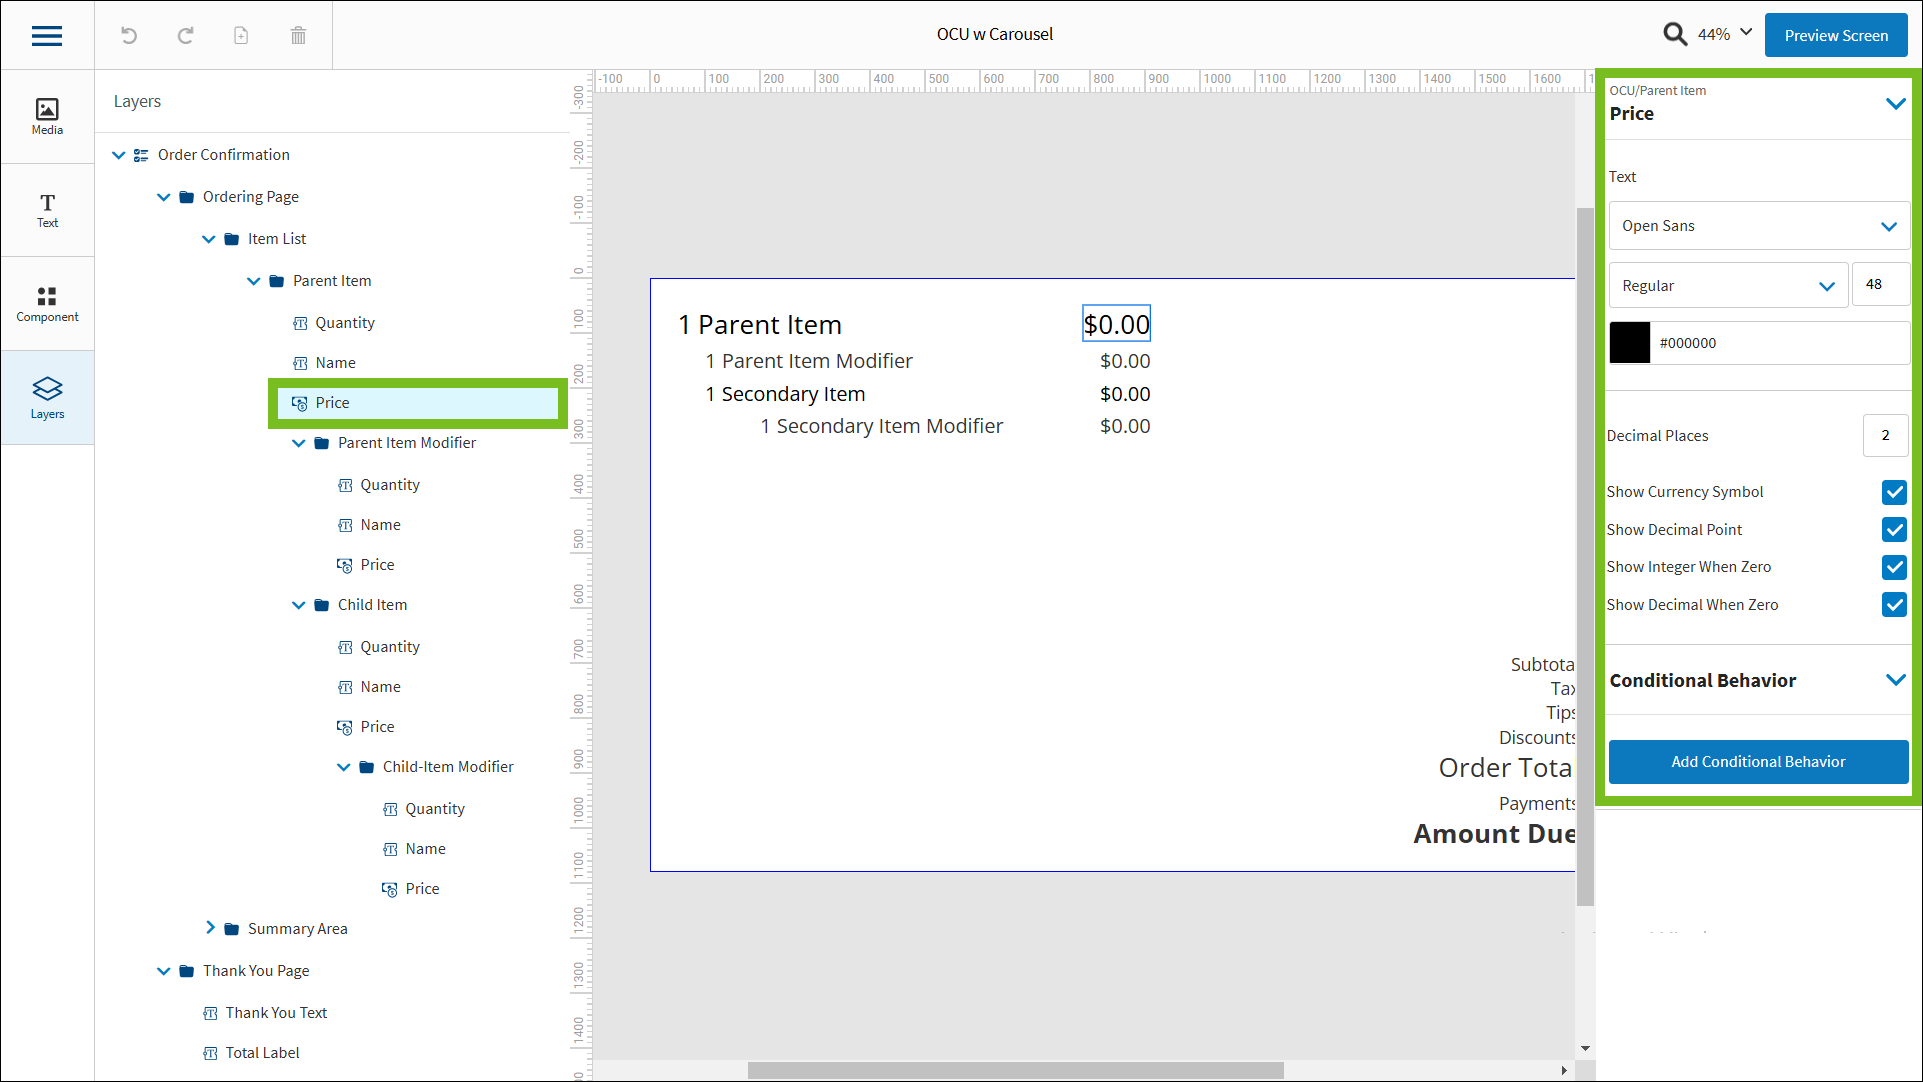Viewport: 1923px width, 1082px height.
Task: Open the hamburger menu
Action: pyautogui.click(x=47, y=36)
